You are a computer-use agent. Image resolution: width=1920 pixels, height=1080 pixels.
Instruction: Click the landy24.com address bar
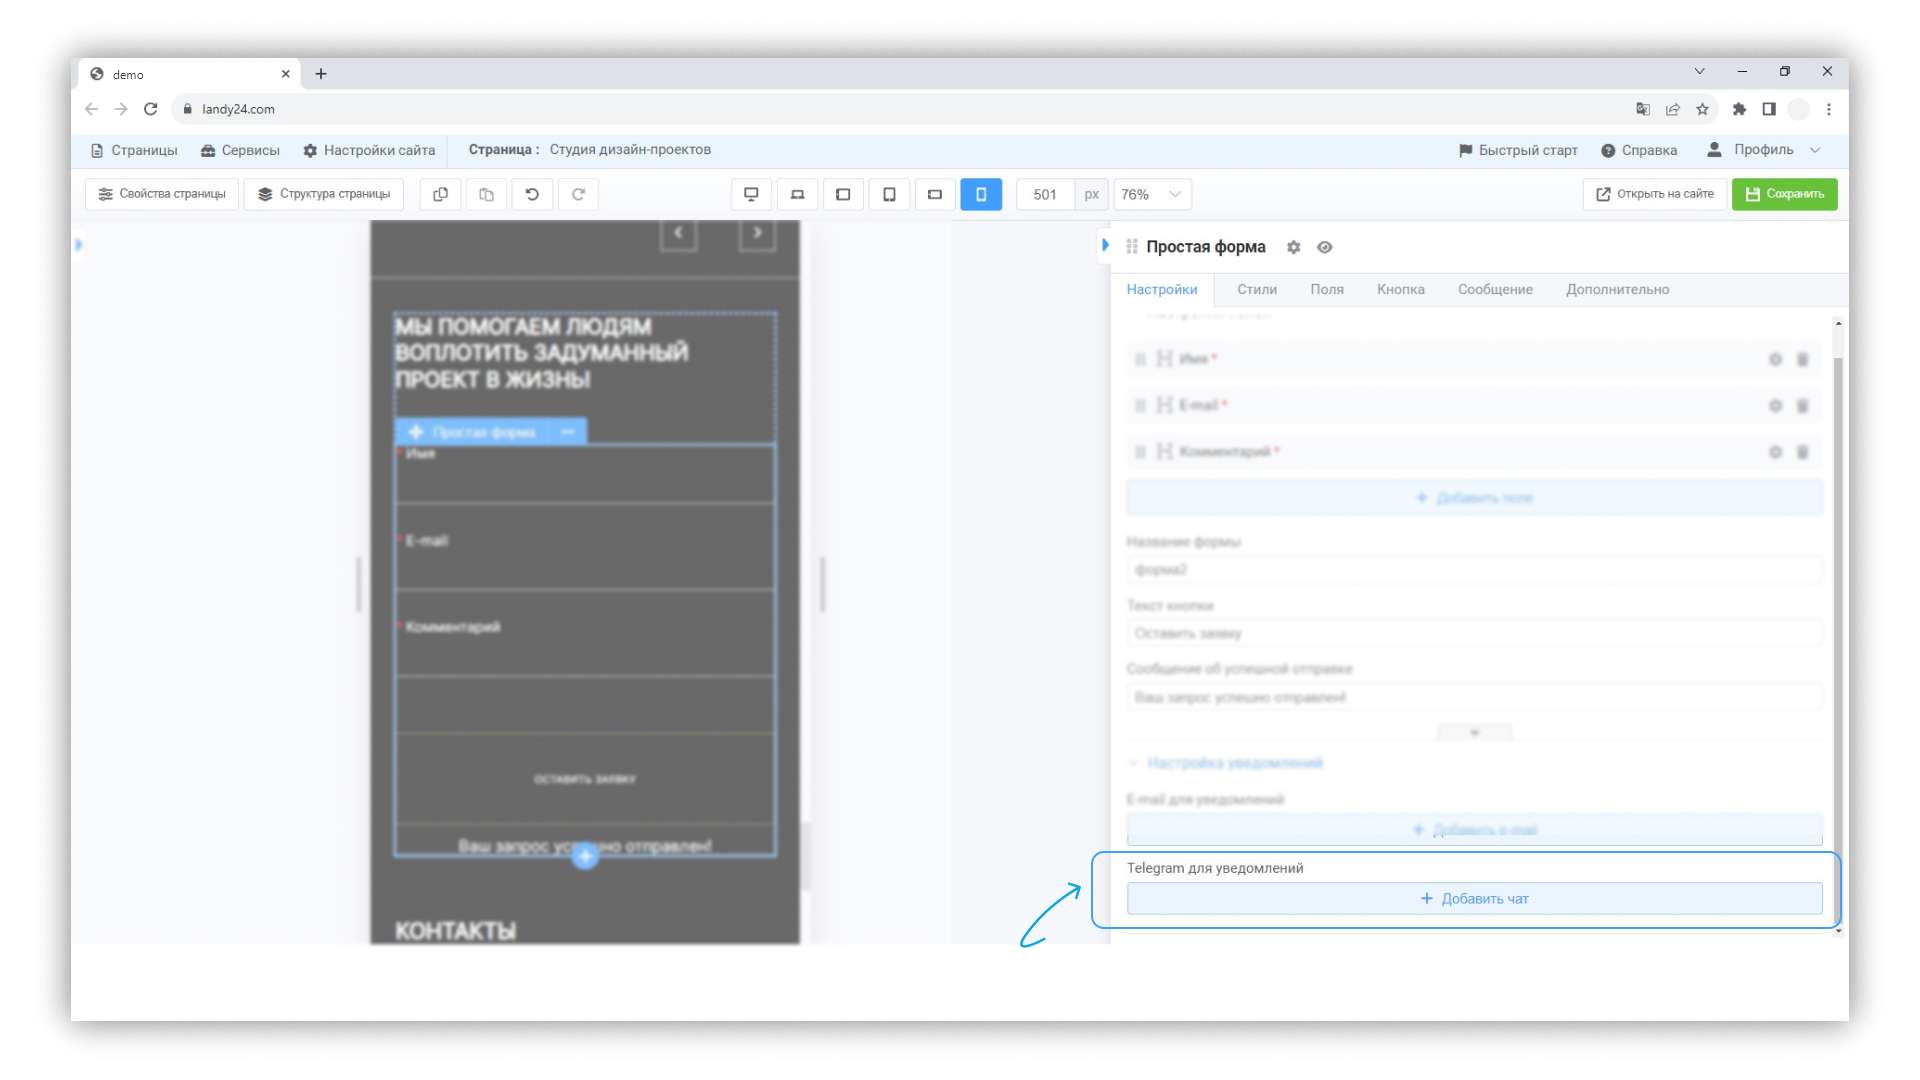pyautogui.click(x=900, y=109)
